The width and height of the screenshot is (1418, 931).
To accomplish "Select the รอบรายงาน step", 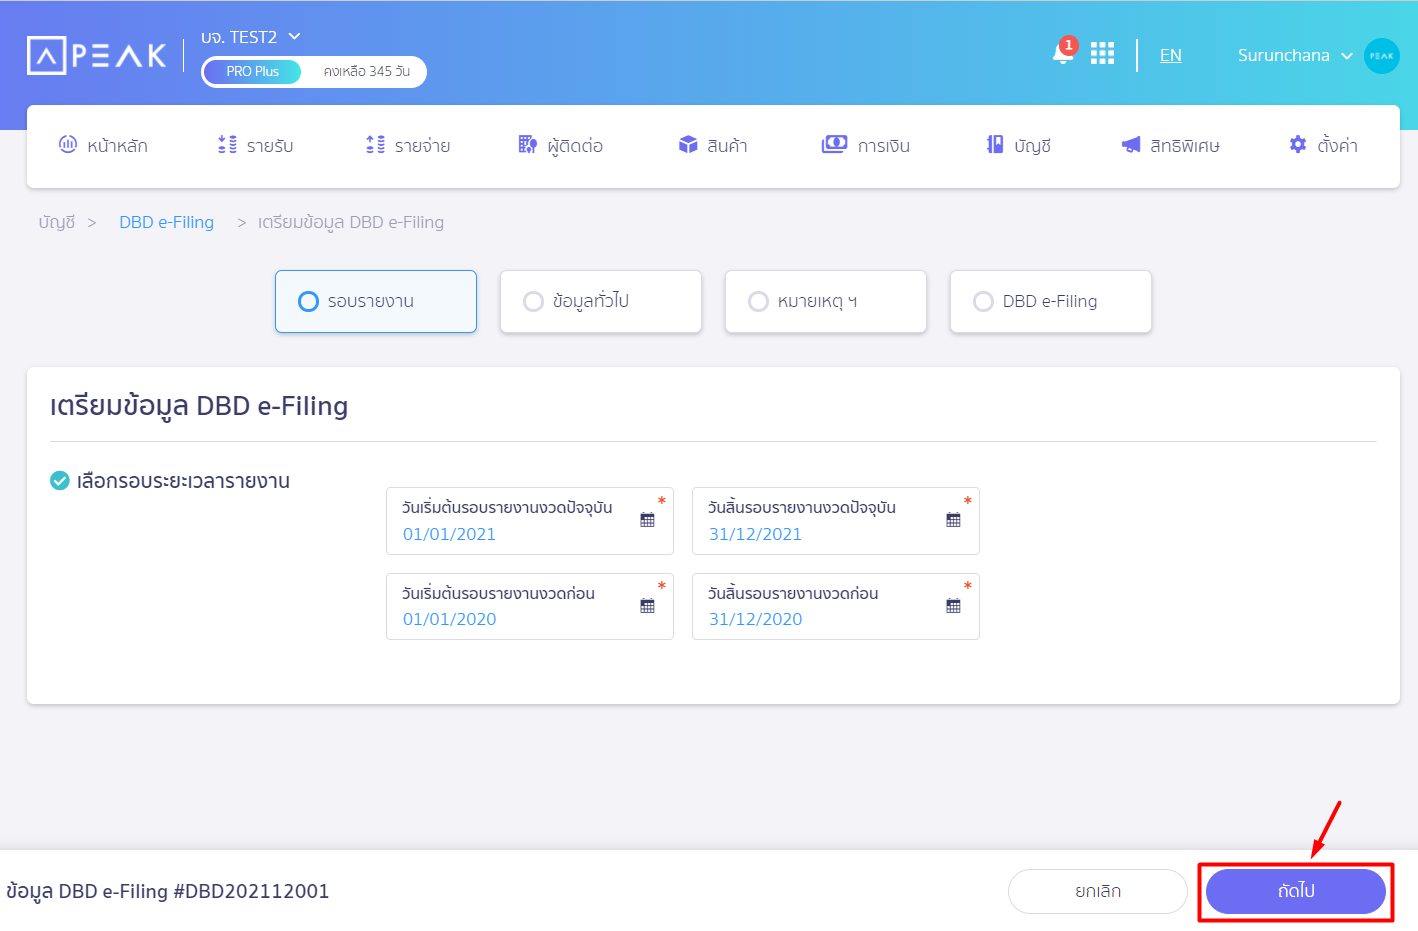I will (x=376, y=301).
